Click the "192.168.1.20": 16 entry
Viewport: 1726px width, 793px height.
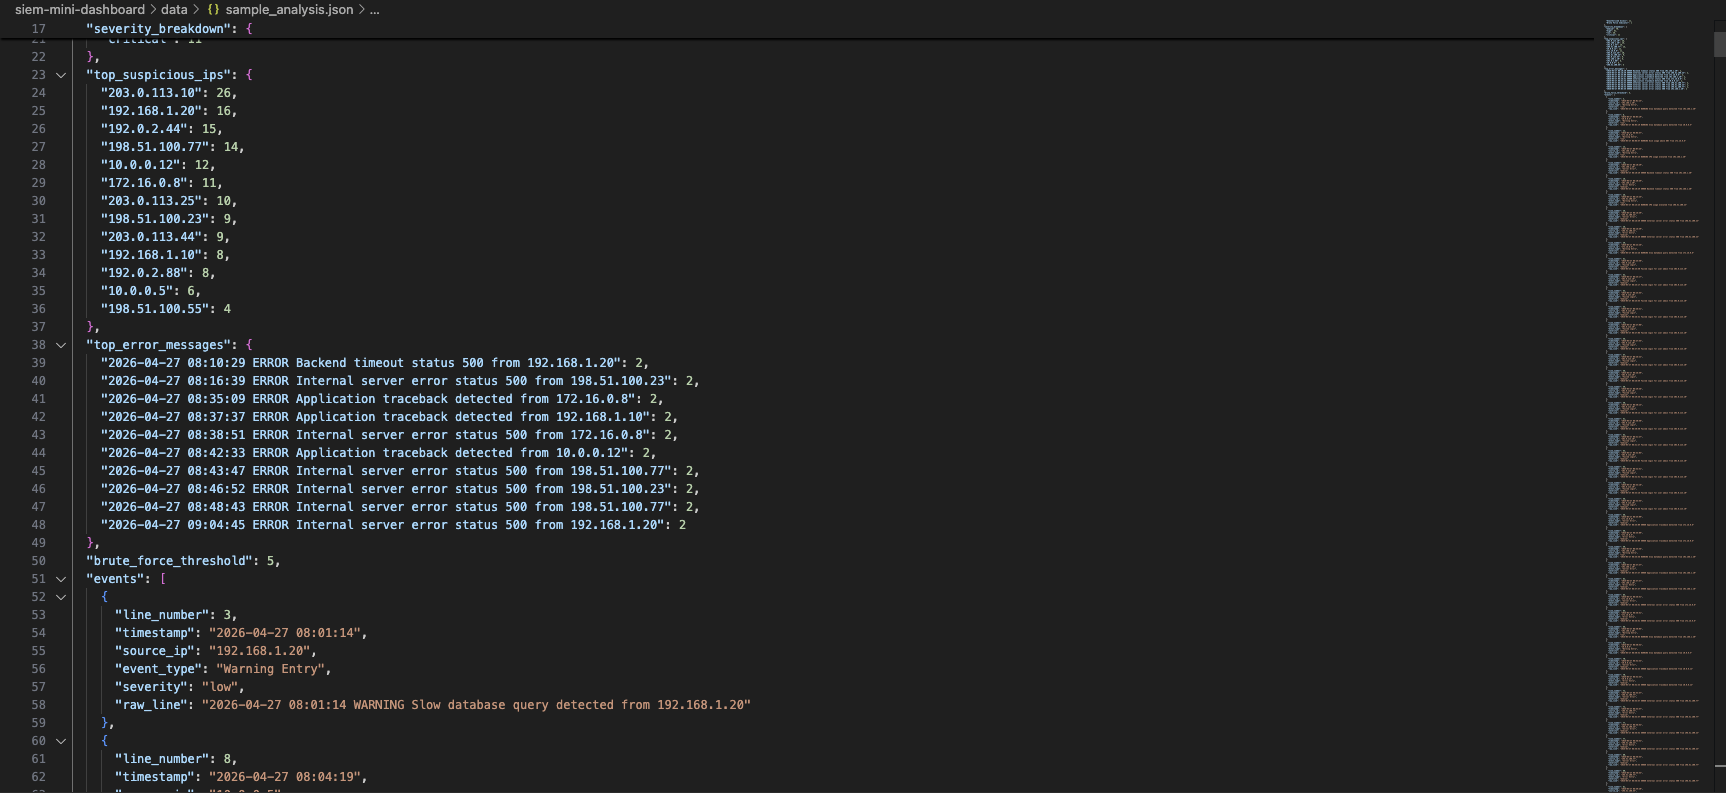pyautogui.click(x=168, y=111)
